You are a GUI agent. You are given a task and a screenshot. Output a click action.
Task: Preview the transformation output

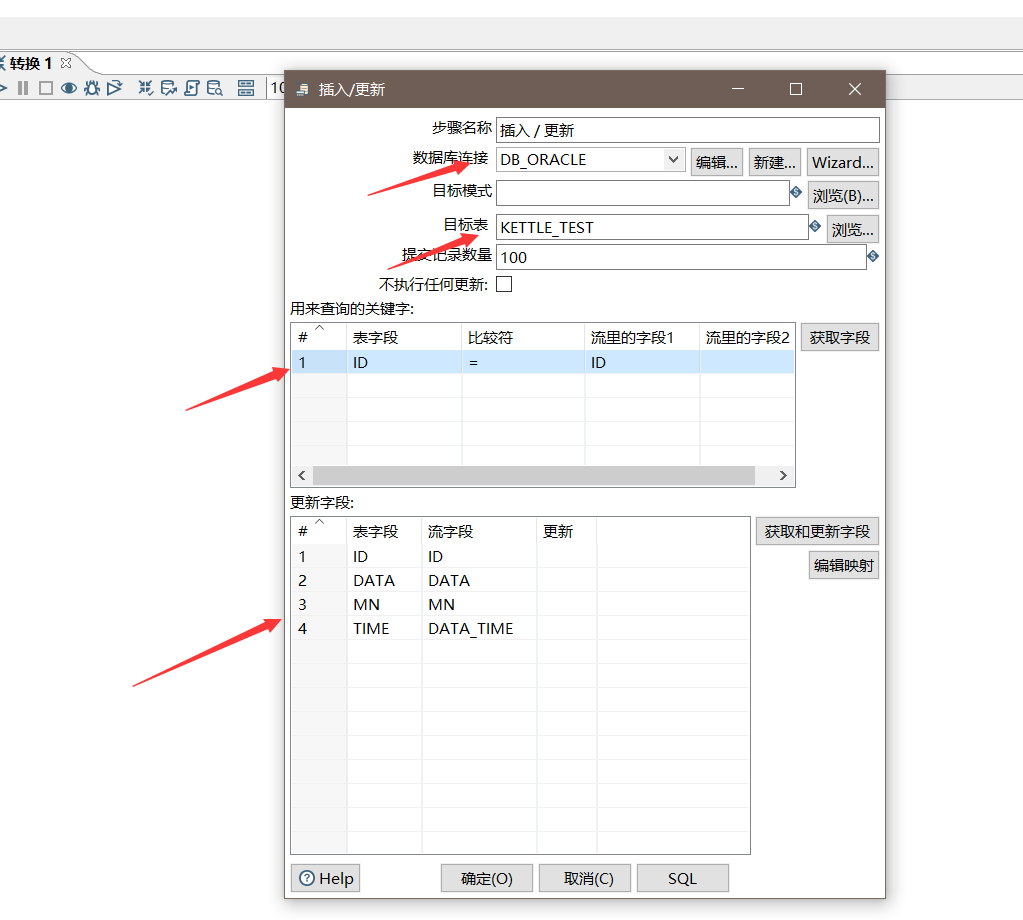[x=68, y=88]
